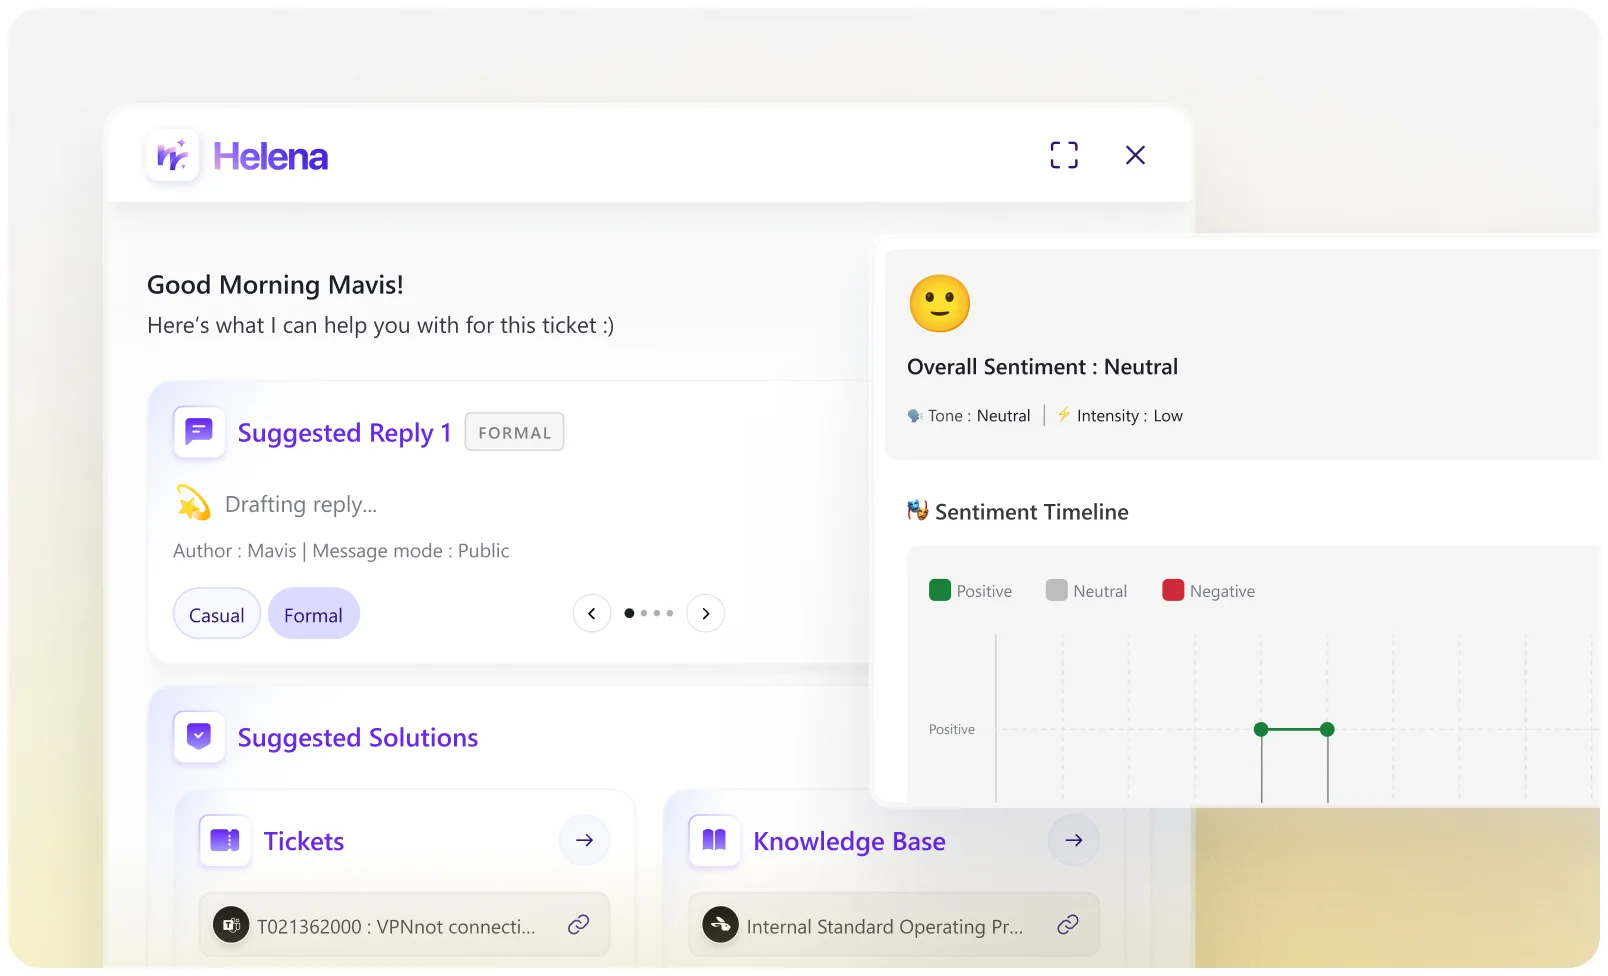Click the Suggested Reply chat icon
This screenshot has height=976, width=1608.
coord(199,432)
